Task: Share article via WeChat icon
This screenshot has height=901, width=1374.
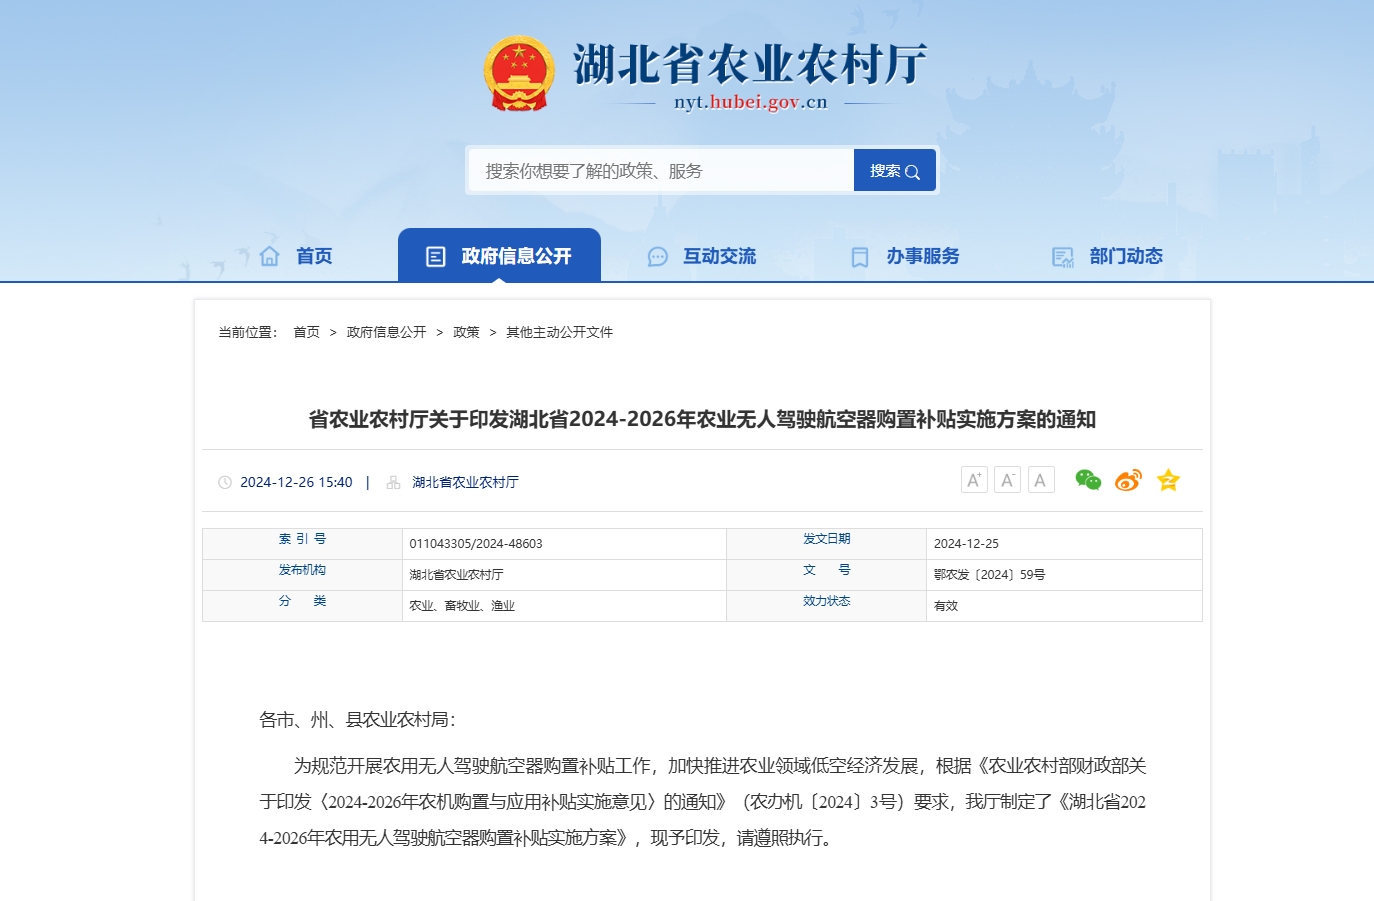Action: 1088,481
